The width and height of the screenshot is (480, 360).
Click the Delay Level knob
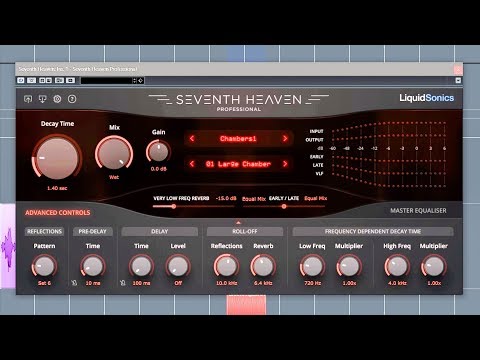178,266
